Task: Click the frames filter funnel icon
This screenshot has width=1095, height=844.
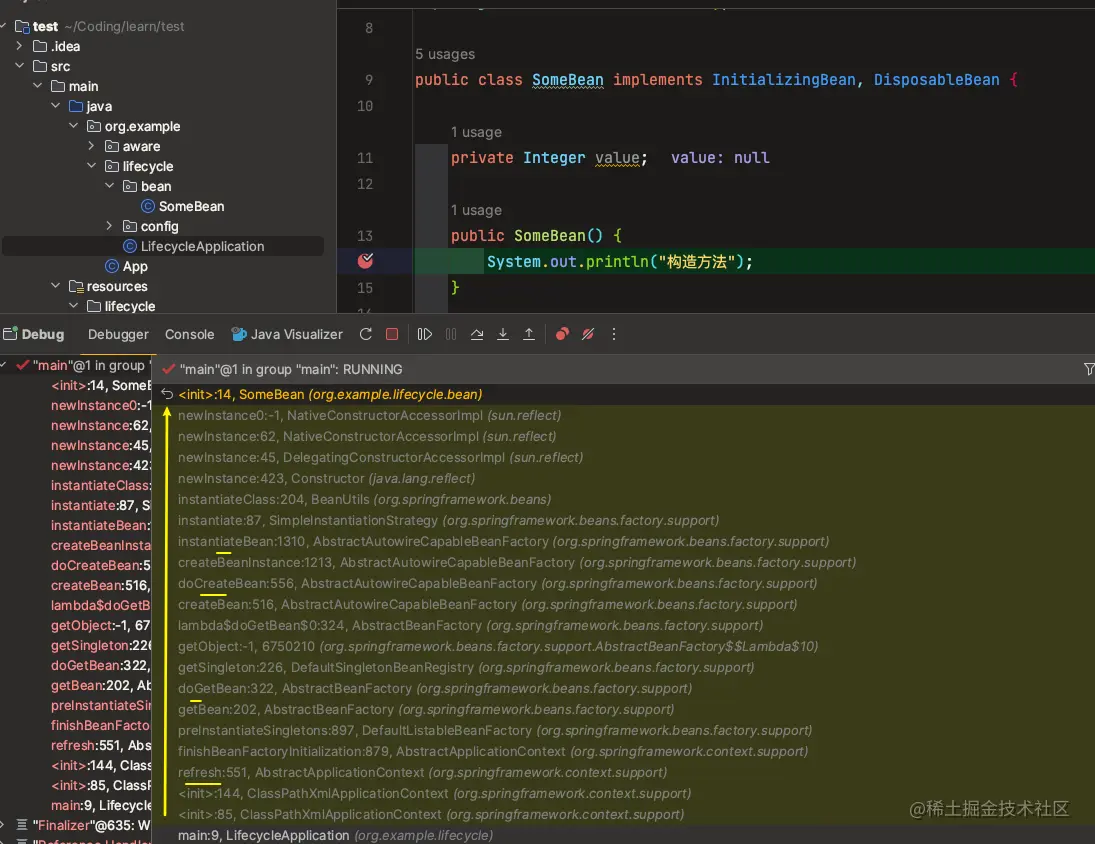Action: point(1089,369)
